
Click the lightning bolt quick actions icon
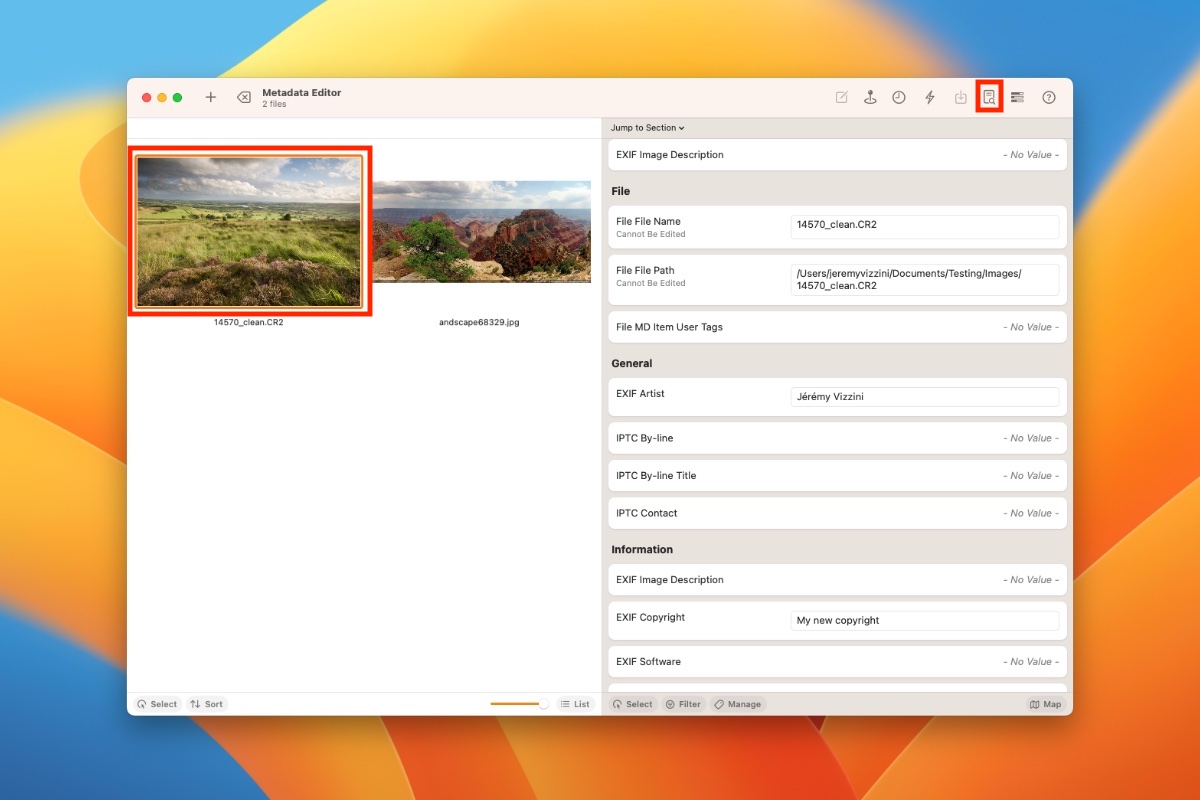(930, 97)
